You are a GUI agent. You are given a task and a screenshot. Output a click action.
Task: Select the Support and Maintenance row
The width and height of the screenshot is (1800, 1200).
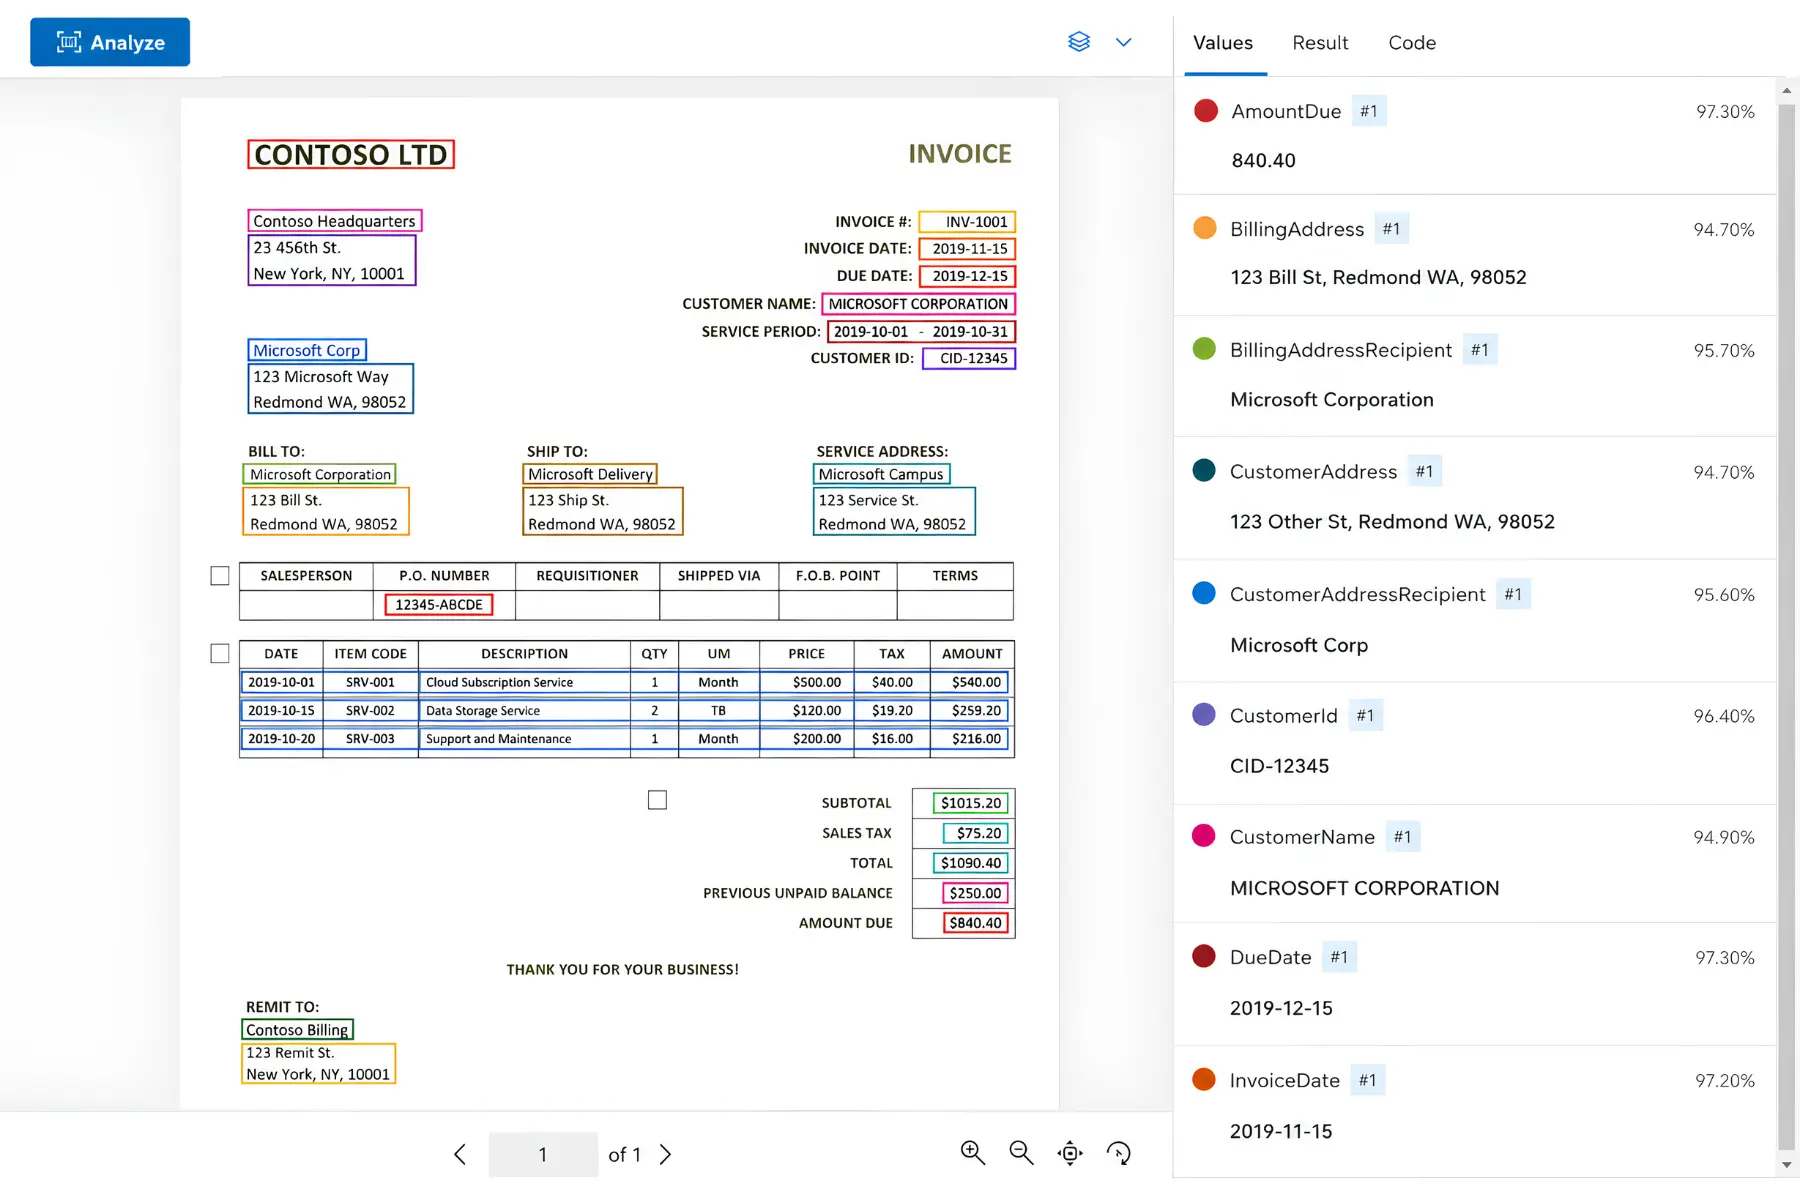625,739
